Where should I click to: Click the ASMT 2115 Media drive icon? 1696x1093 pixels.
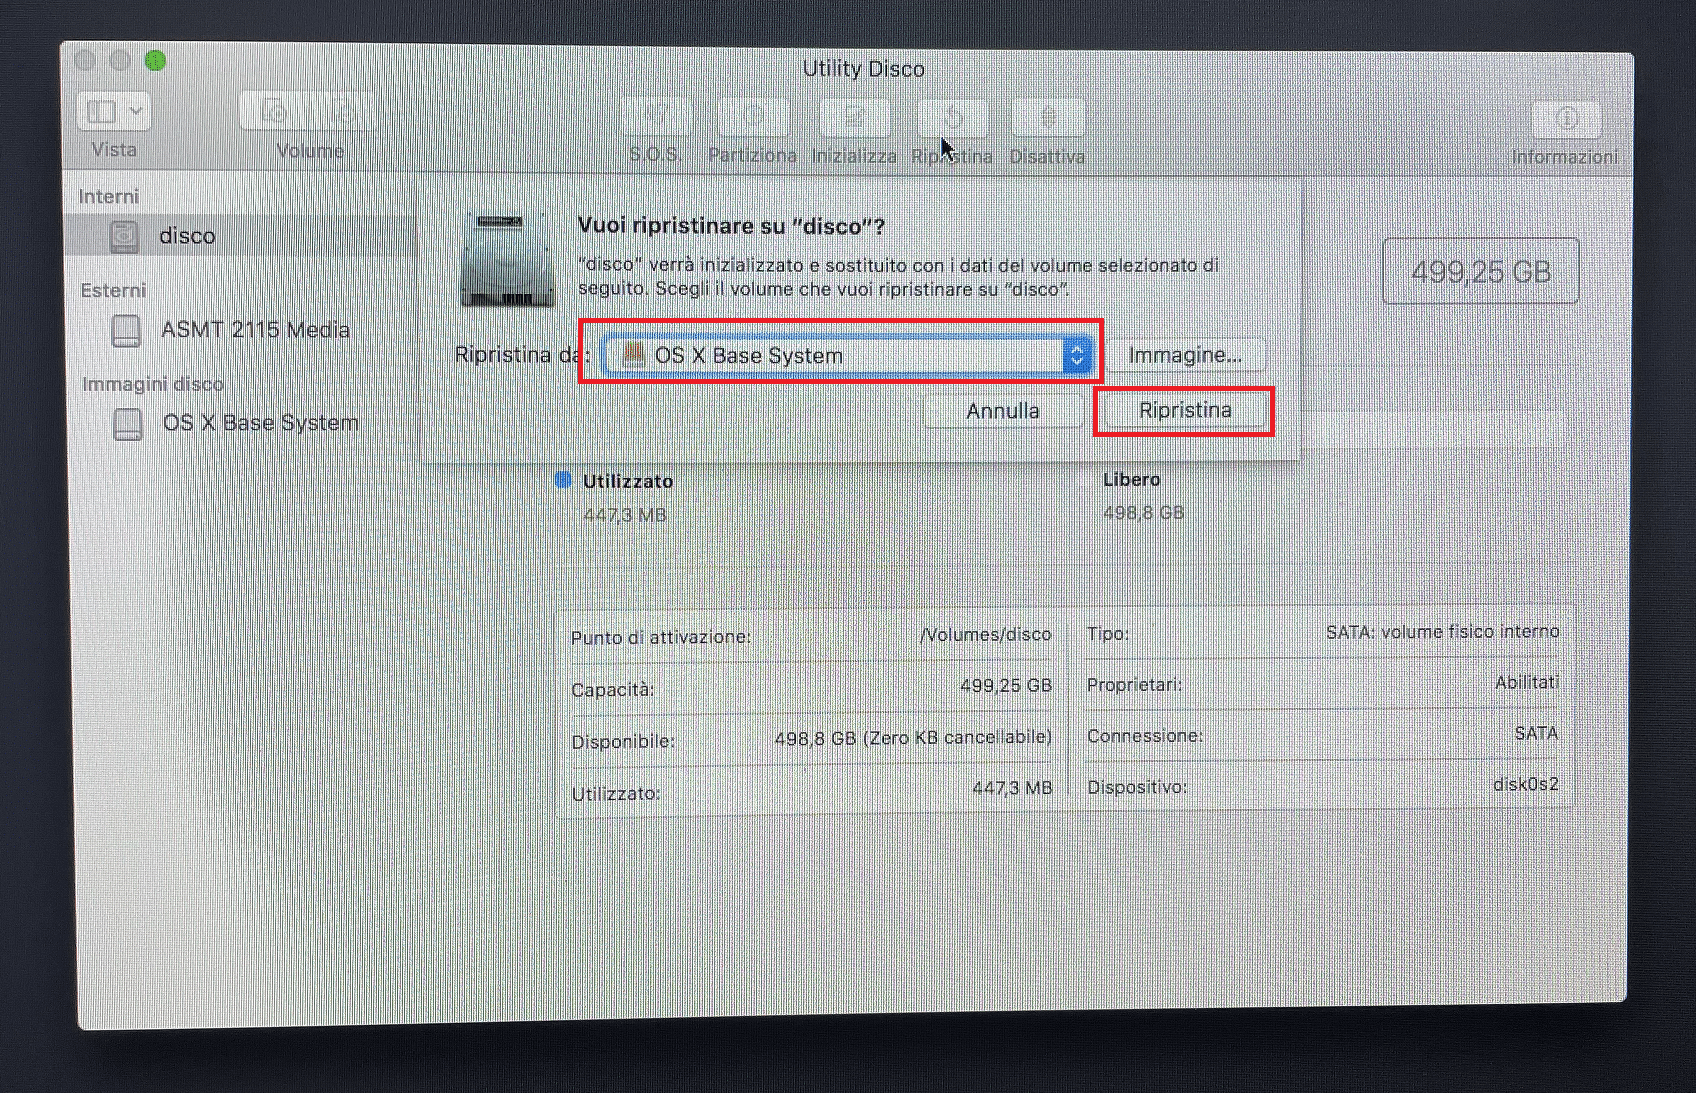(126, 331)
